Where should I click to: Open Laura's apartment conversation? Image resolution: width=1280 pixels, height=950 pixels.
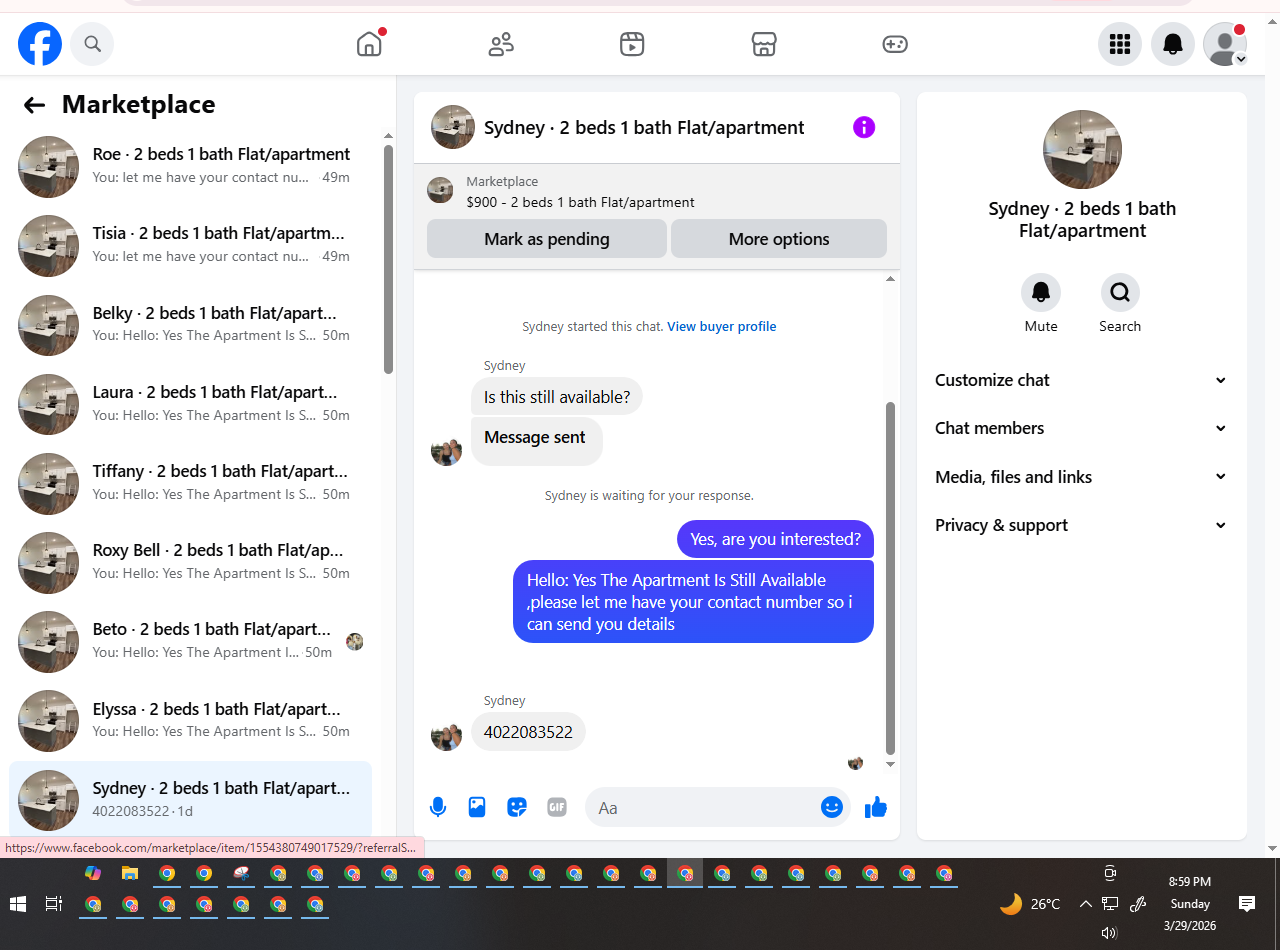point(190,404)
